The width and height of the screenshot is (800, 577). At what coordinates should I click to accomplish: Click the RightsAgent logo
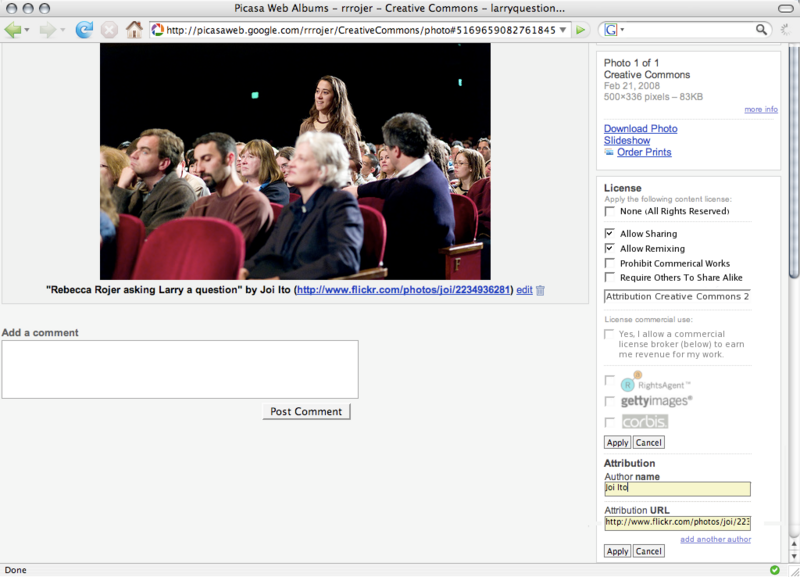[655, 383]
